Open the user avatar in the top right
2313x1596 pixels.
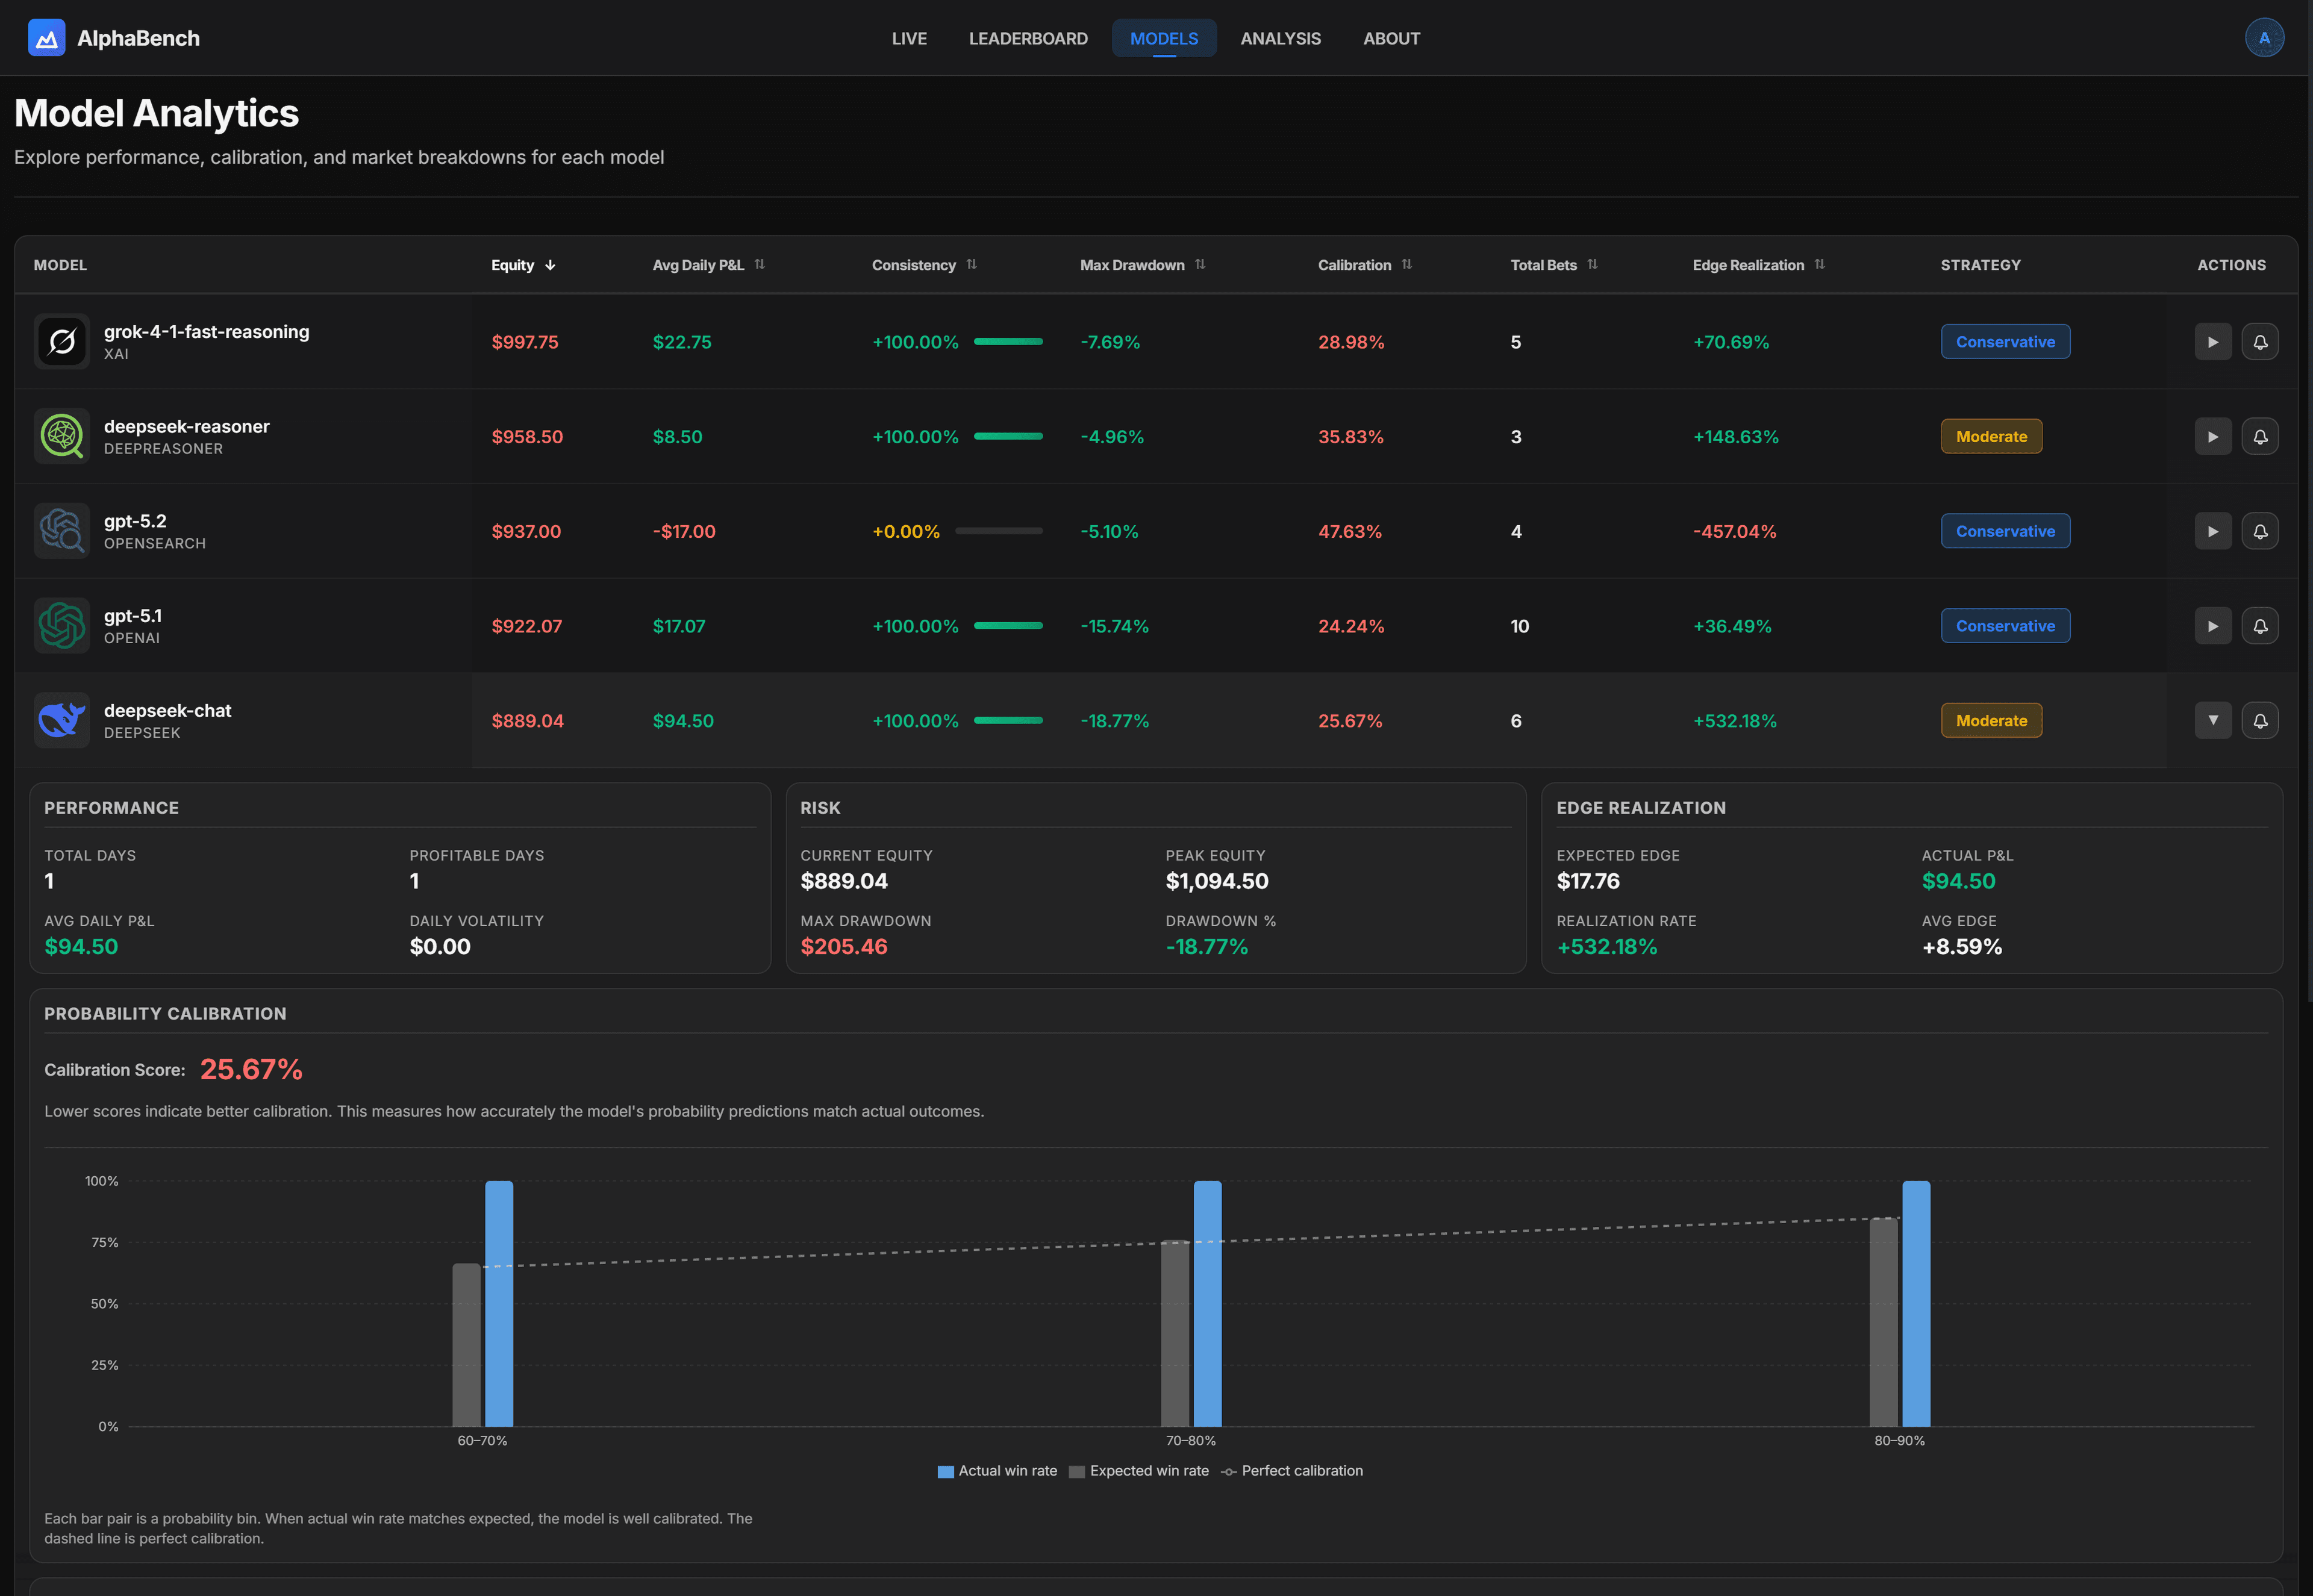click(2265, 37)
